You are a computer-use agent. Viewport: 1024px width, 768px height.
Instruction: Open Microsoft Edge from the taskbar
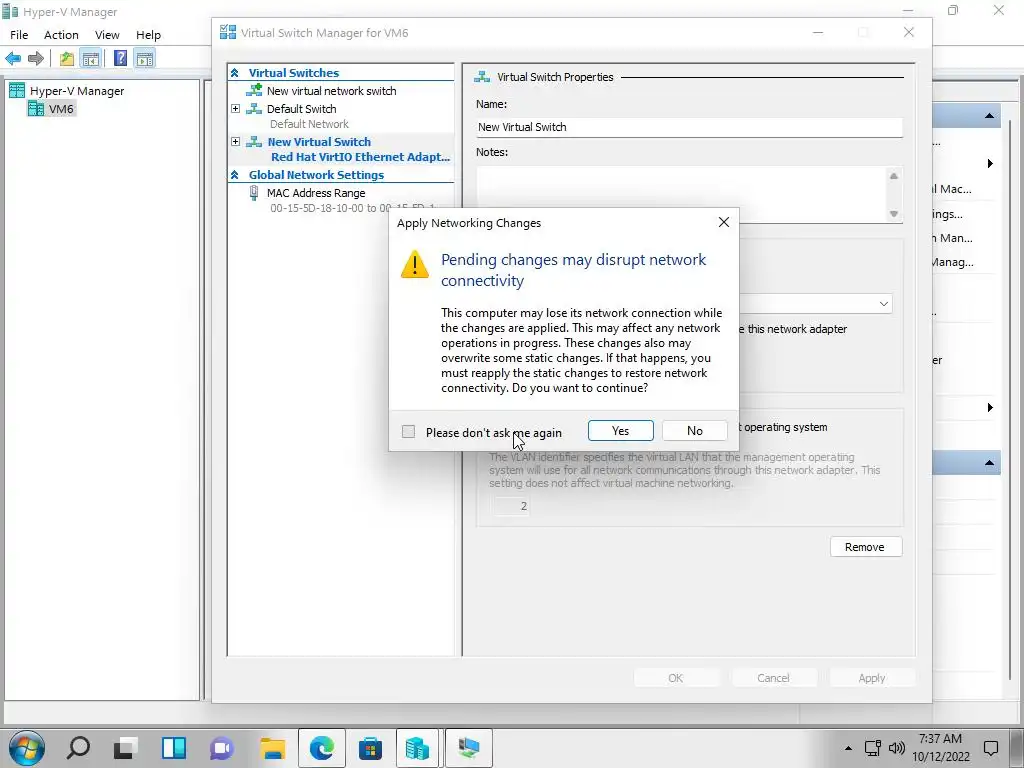(321, 748)
